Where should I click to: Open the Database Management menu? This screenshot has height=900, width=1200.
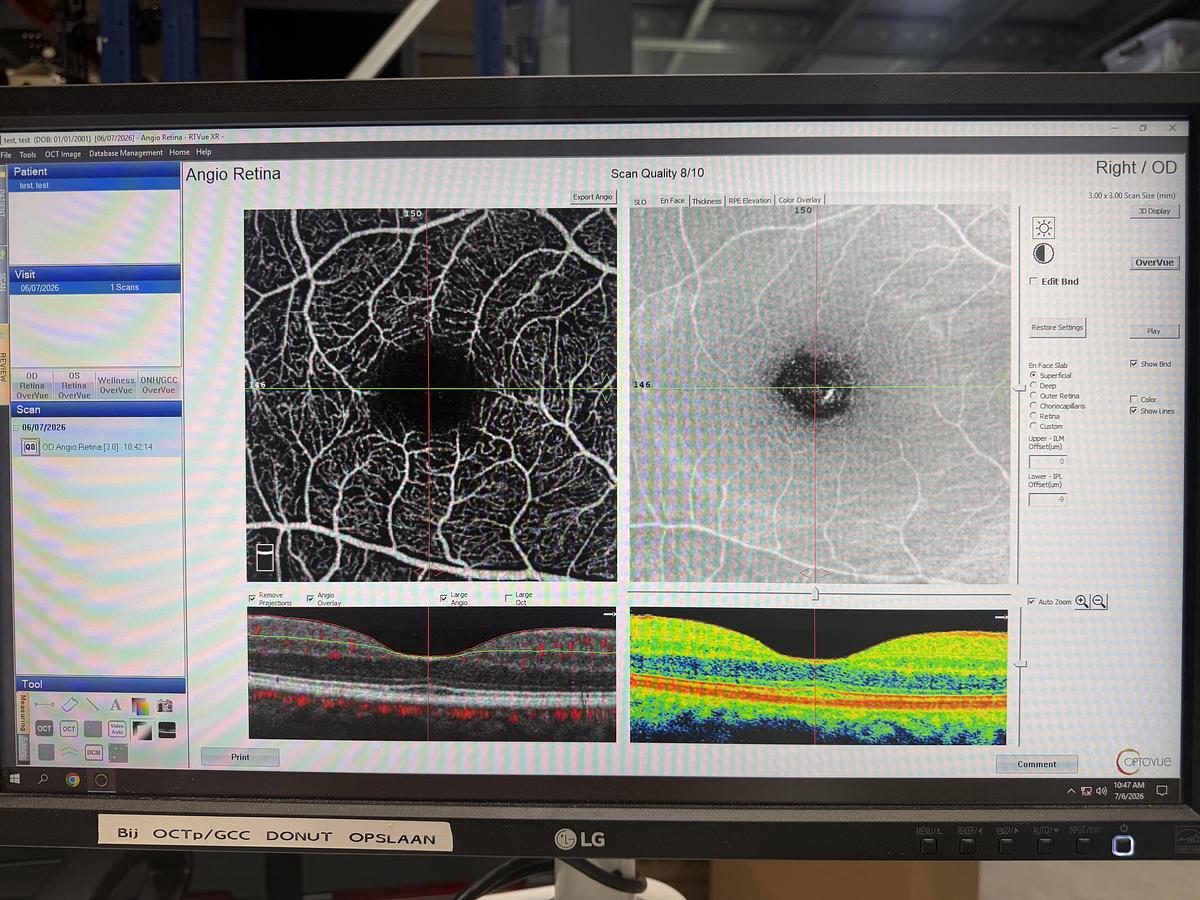(x=126, y=153)
